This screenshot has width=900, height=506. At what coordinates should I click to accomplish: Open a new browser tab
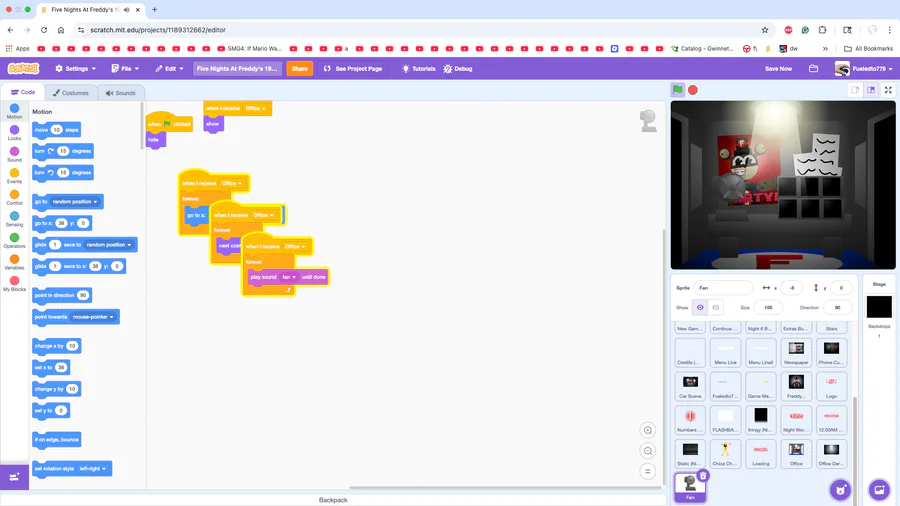[154, 9]
